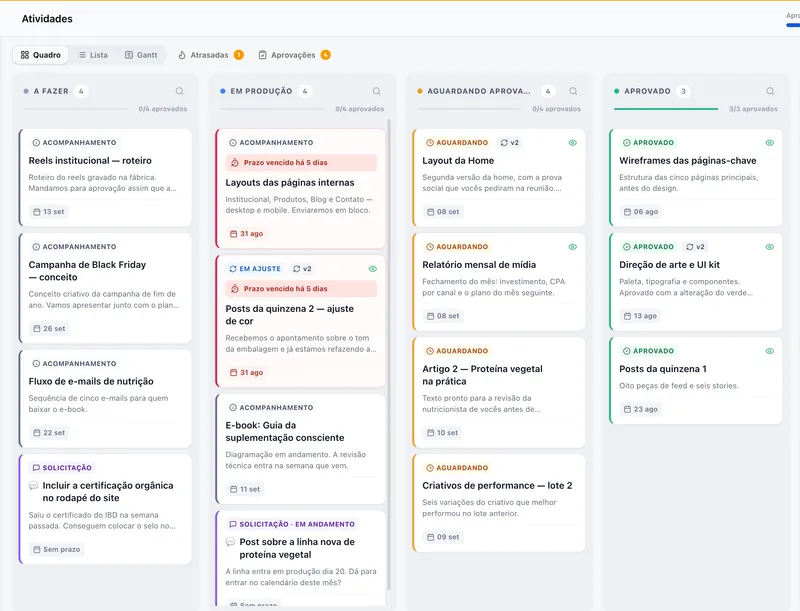Click the v2 version icon on Layout da Home

510,143
